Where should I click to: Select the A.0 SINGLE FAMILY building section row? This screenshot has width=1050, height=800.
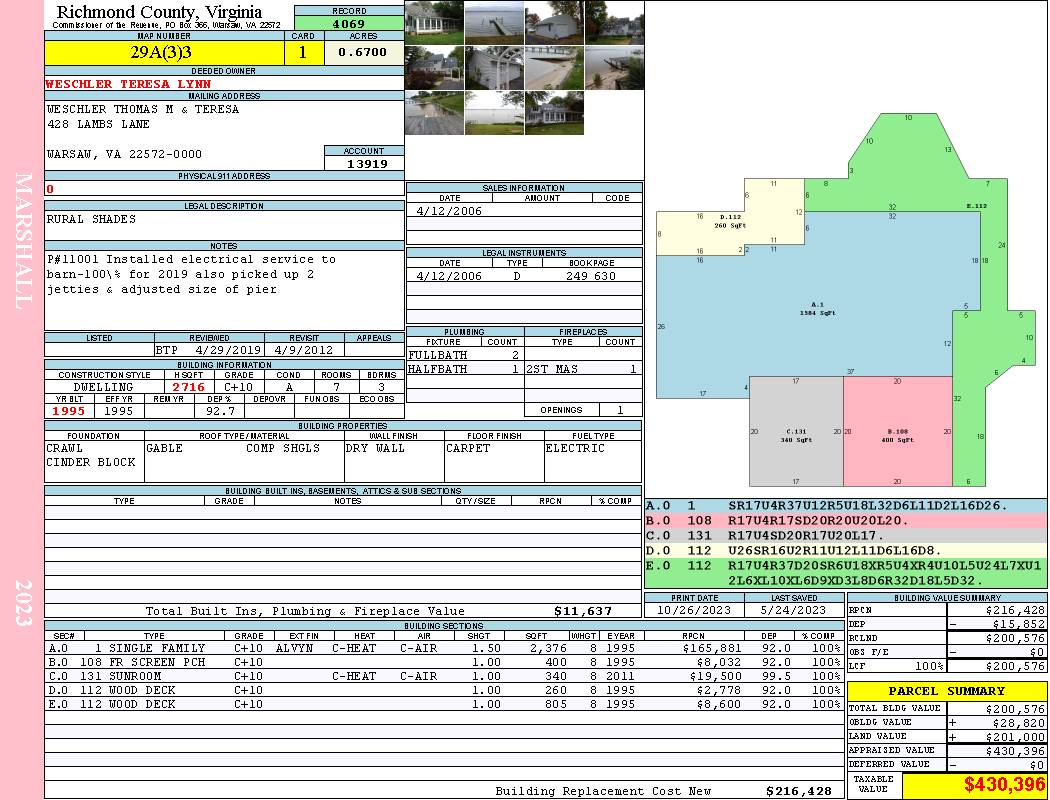[x=445, y=648]
